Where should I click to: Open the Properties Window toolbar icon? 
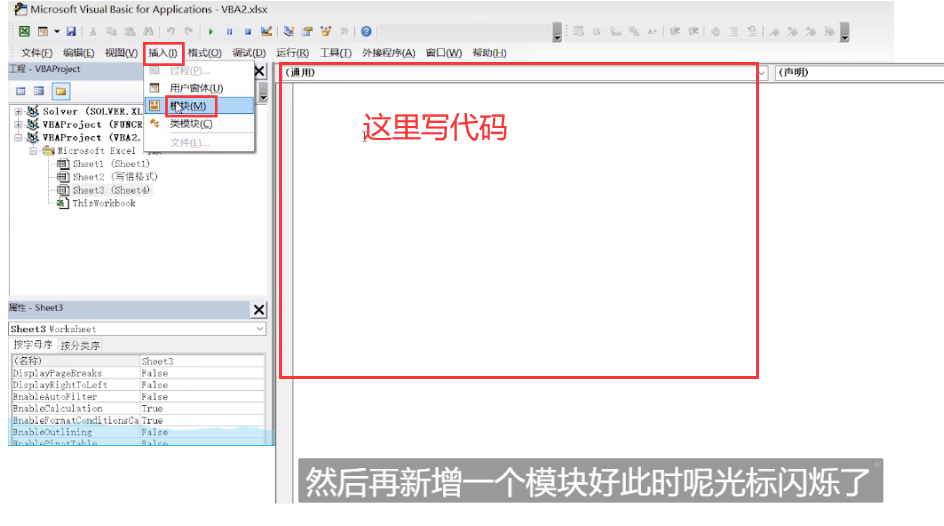pos(307,31)
